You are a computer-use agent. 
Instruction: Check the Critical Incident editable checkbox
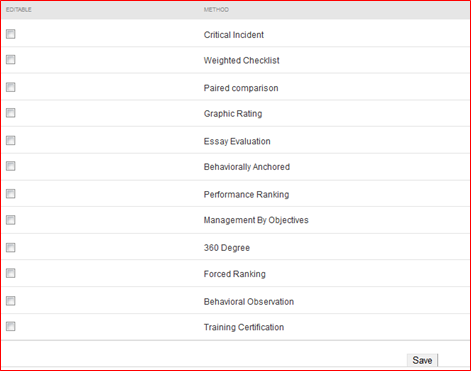(11, 34)
